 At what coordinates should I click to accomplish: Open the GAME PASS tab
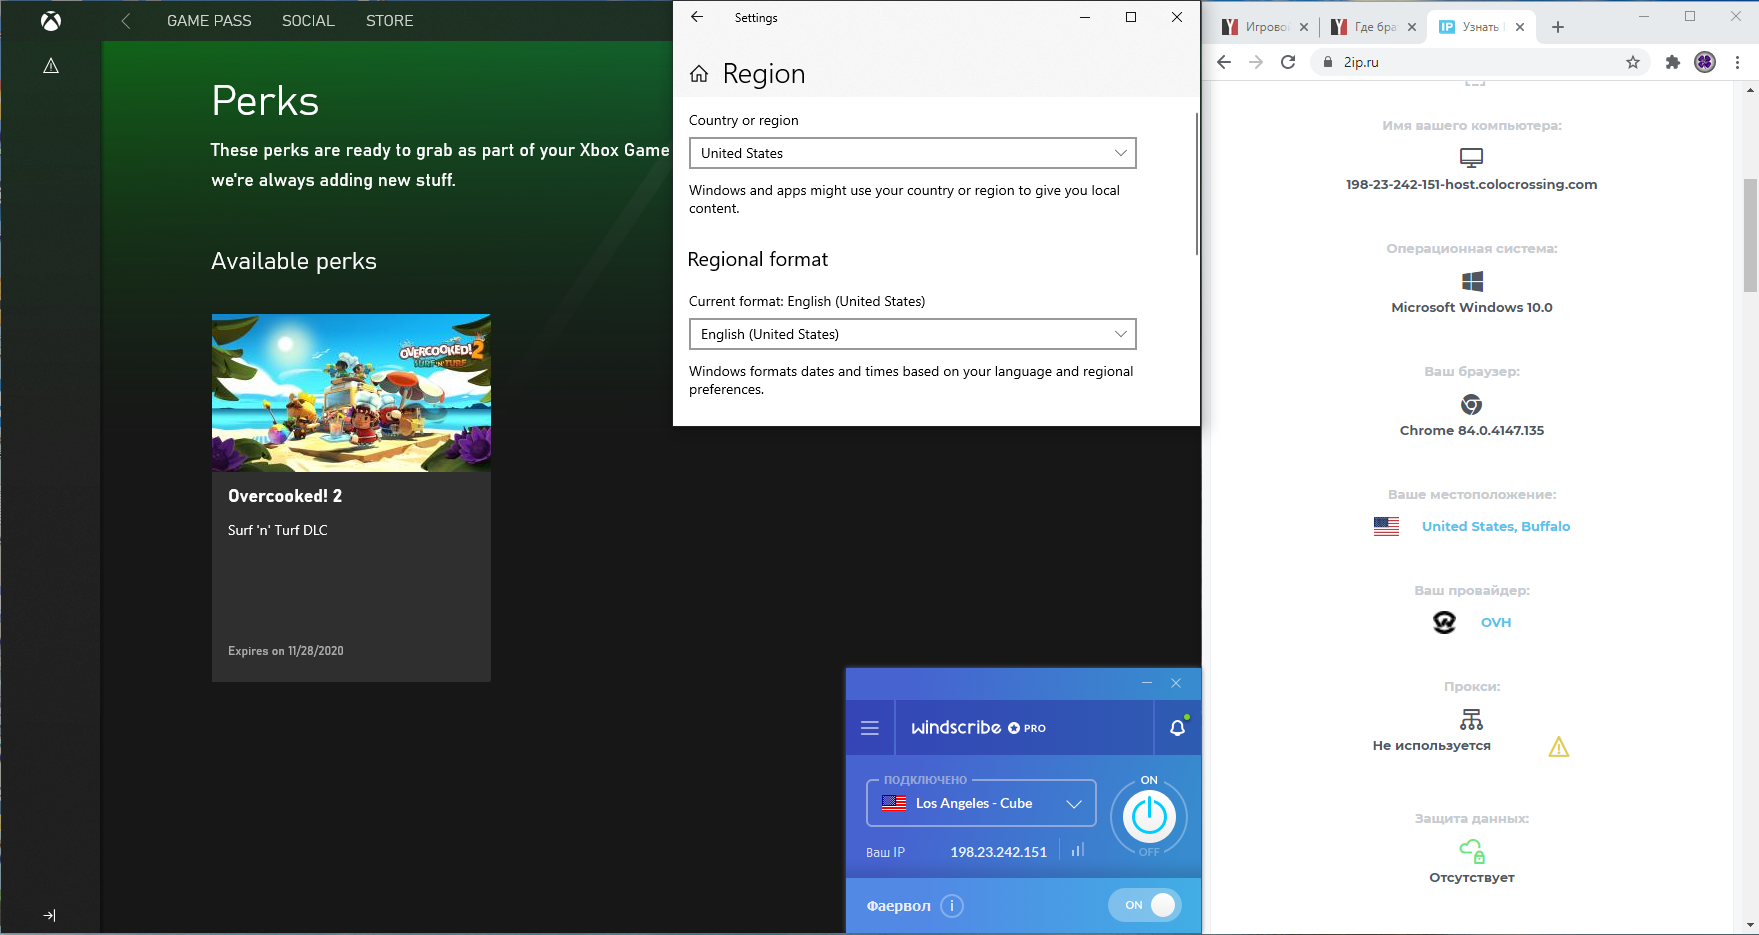pyautogui.click(x=209, y=21)
